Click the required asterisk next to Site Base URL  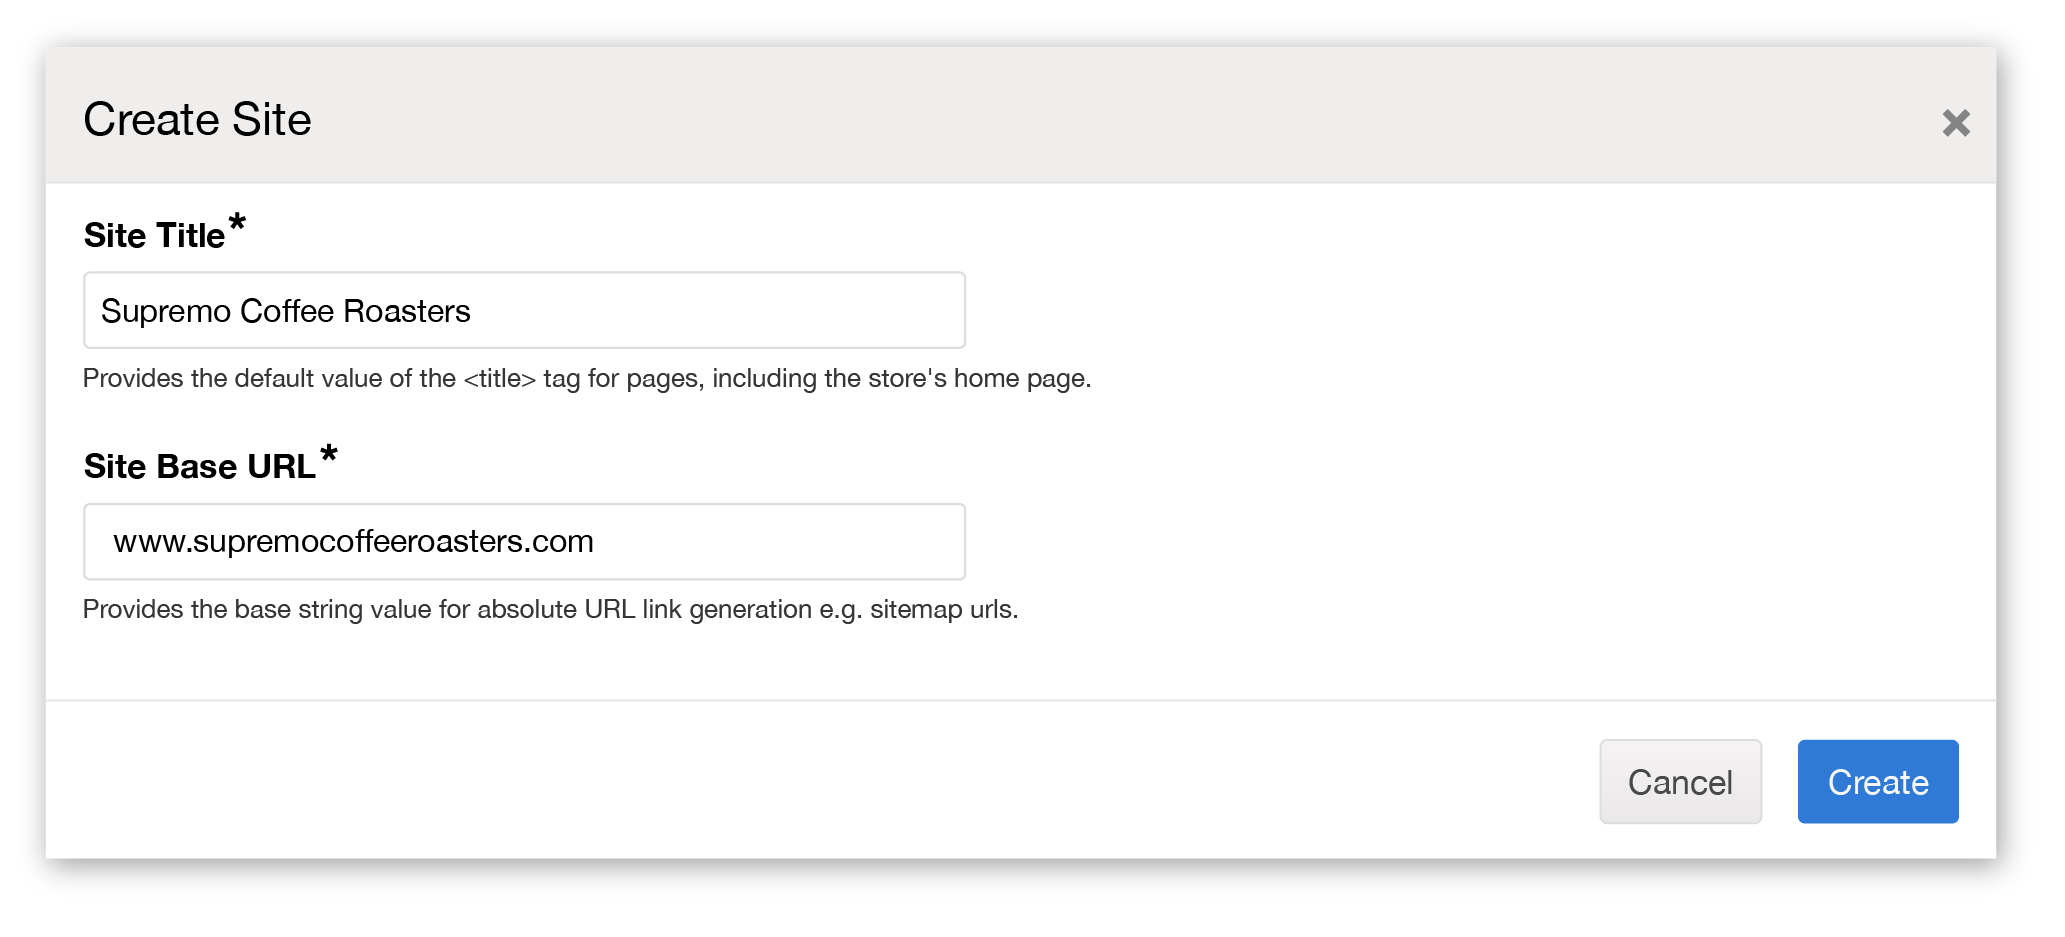(x=330, y=455)
